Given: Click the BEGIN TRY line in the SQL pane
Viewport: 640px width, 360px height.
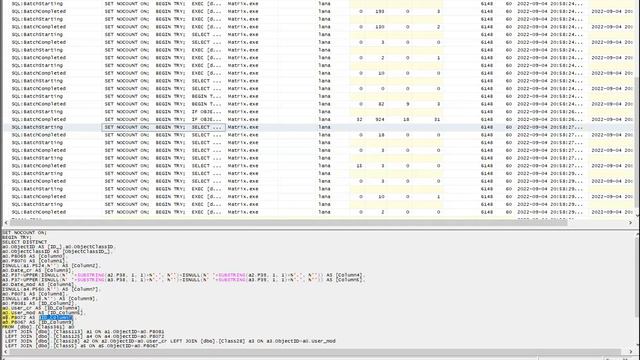Looking at the screenshot, I should point(17,237).
